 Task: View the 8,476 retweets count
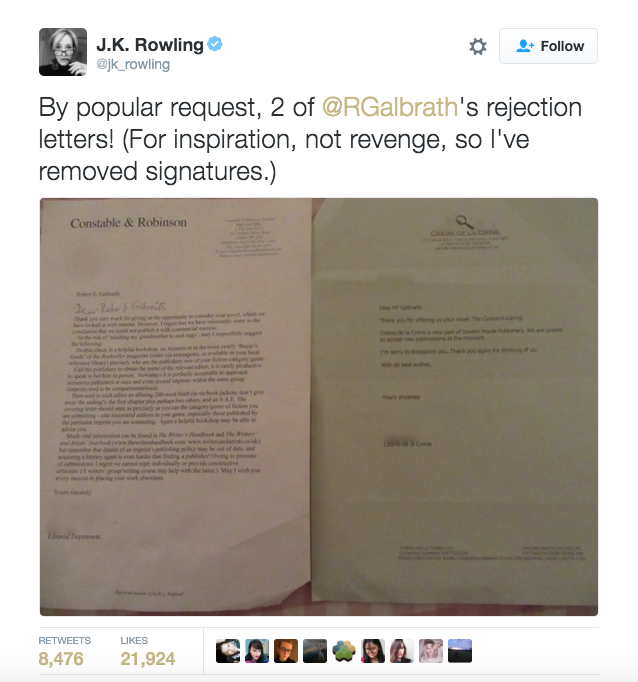click(x=61, y=659)
